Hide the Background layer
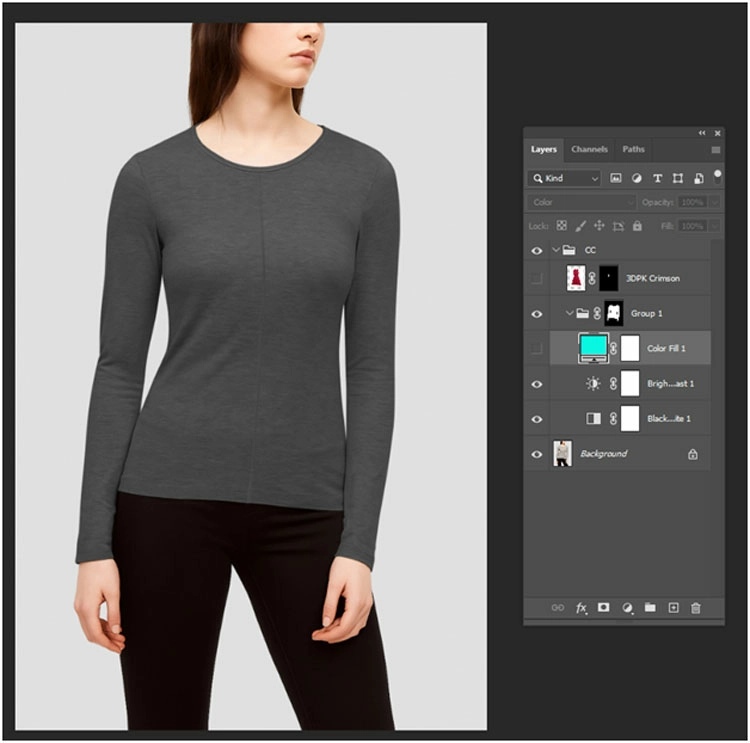 click(x=537, y=454)
